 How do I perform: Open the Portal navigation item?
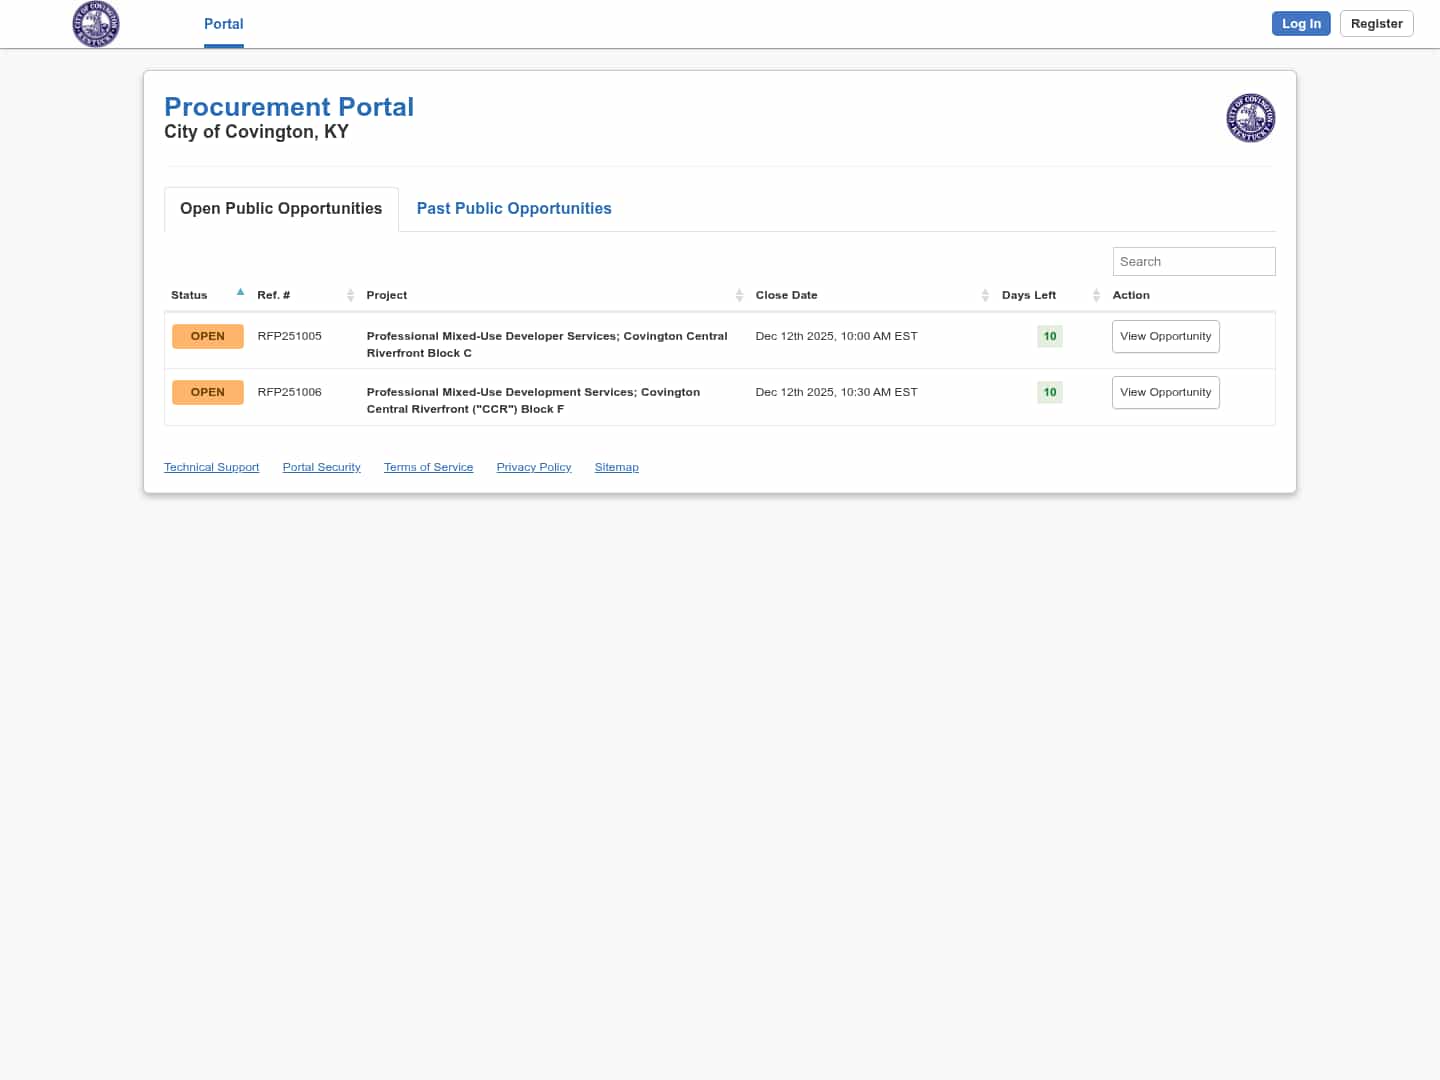tap(223, 24)
